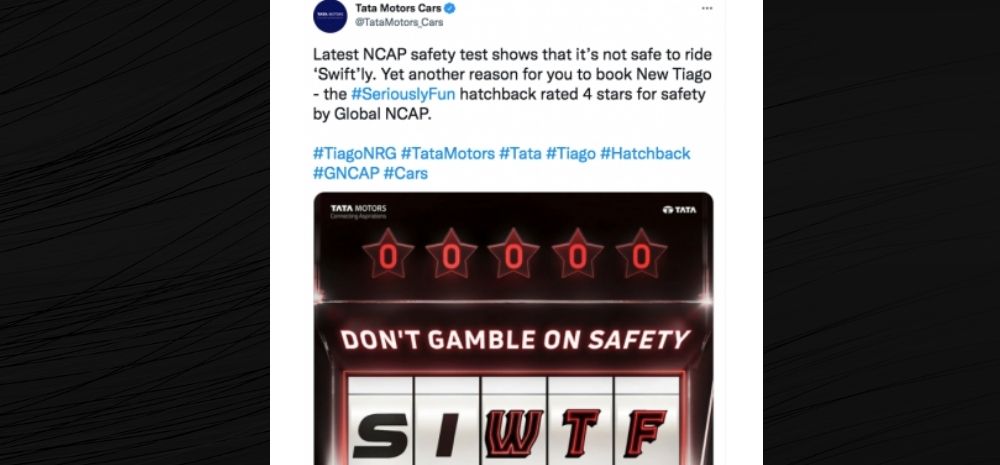Click the #Cars hashtag
This screenshot has width=1000, height=465.
405,173
